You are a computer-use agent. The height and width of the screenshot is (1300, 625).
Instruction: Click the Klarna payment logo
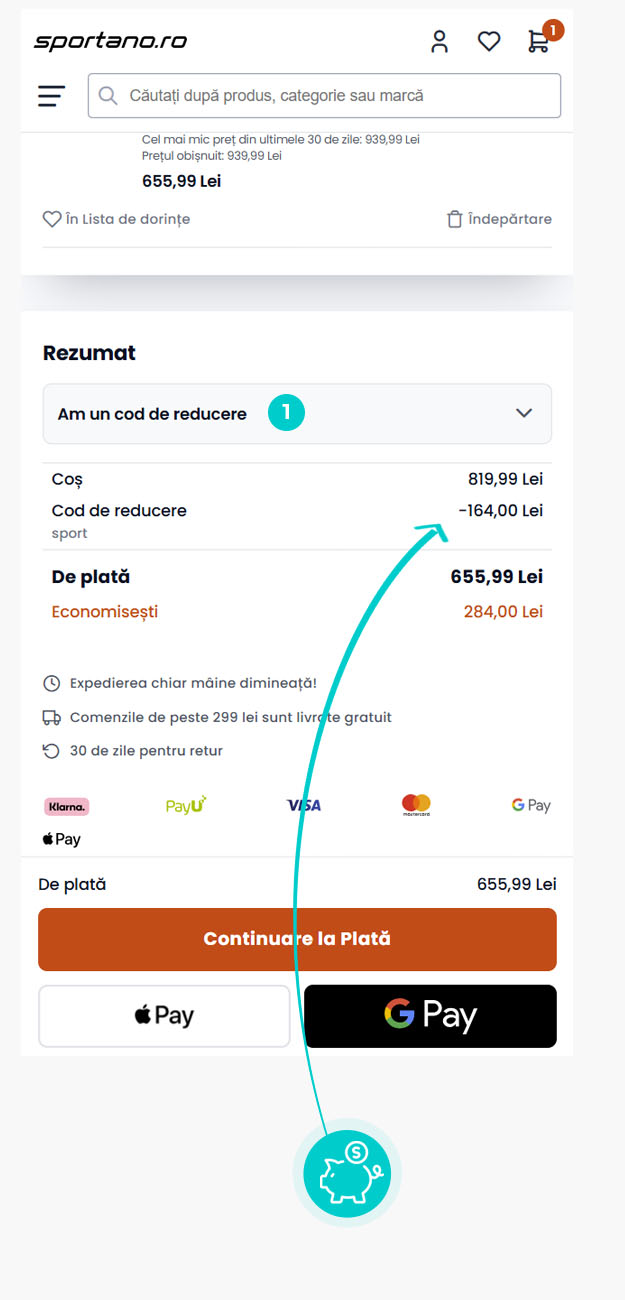(67, 806)
